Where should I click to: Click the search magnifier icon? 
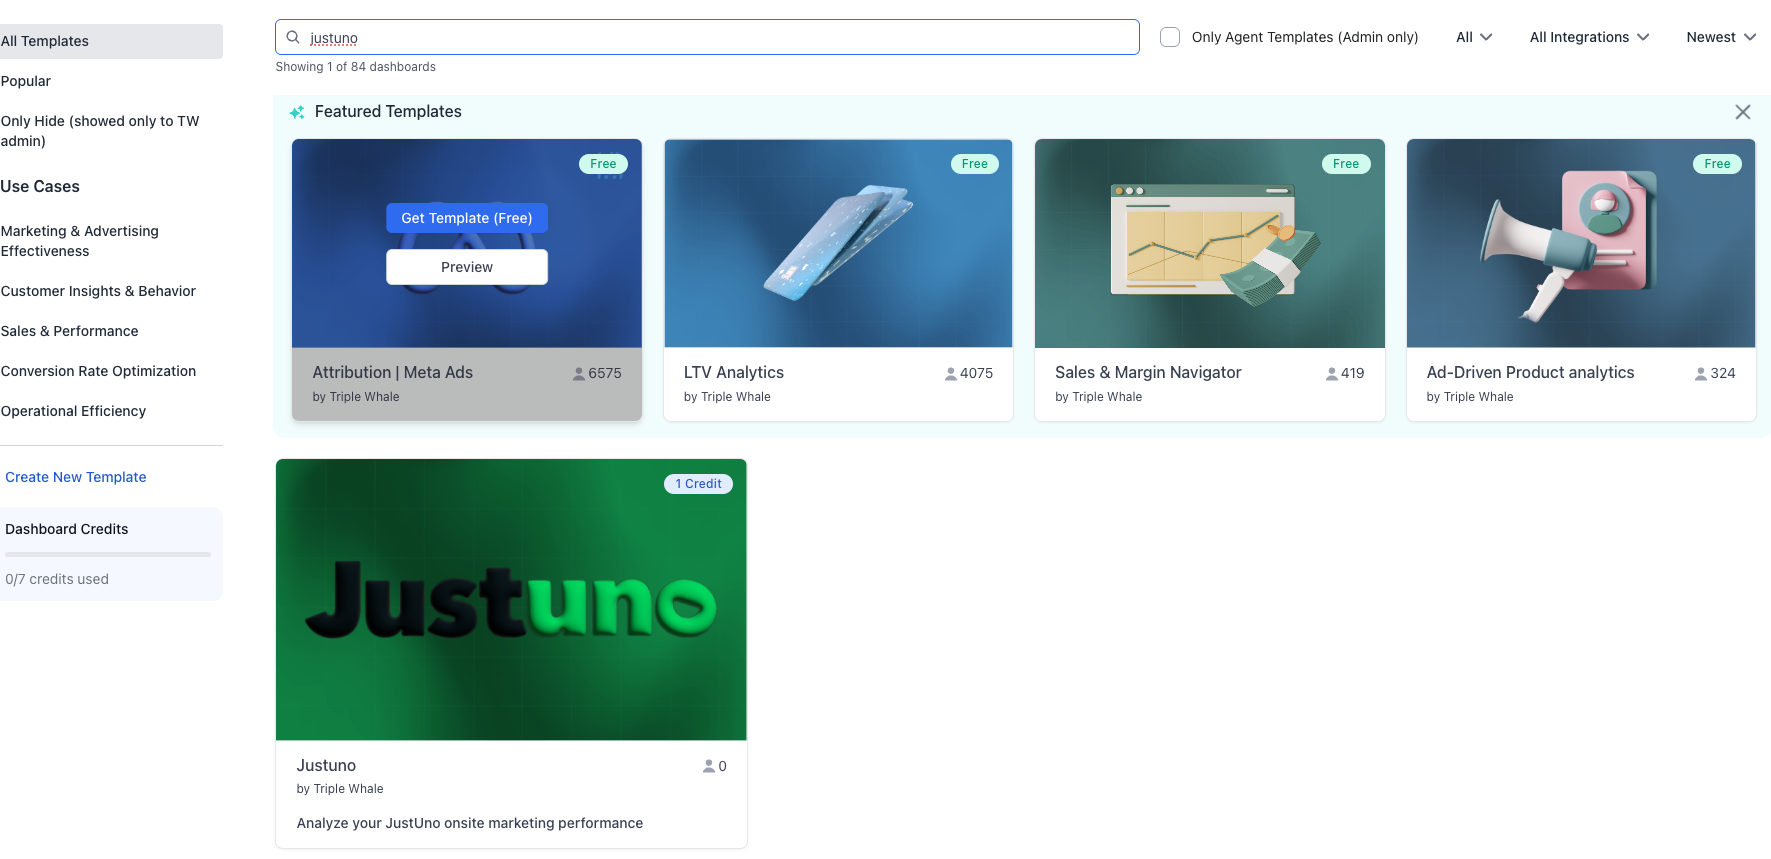tap(293, 37)
